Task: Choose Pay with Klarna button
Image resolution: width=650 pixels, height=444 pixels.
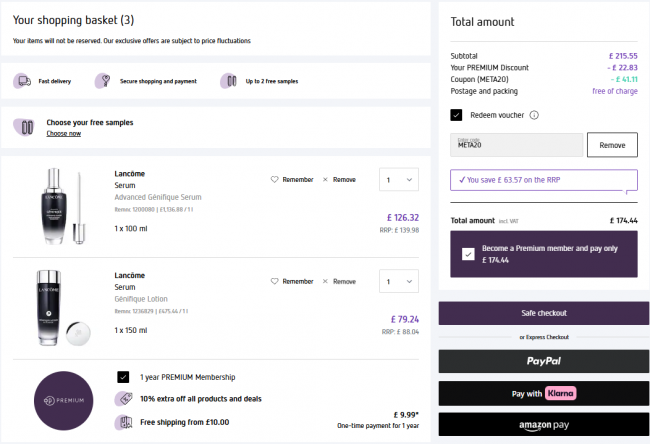Action: 544,393
